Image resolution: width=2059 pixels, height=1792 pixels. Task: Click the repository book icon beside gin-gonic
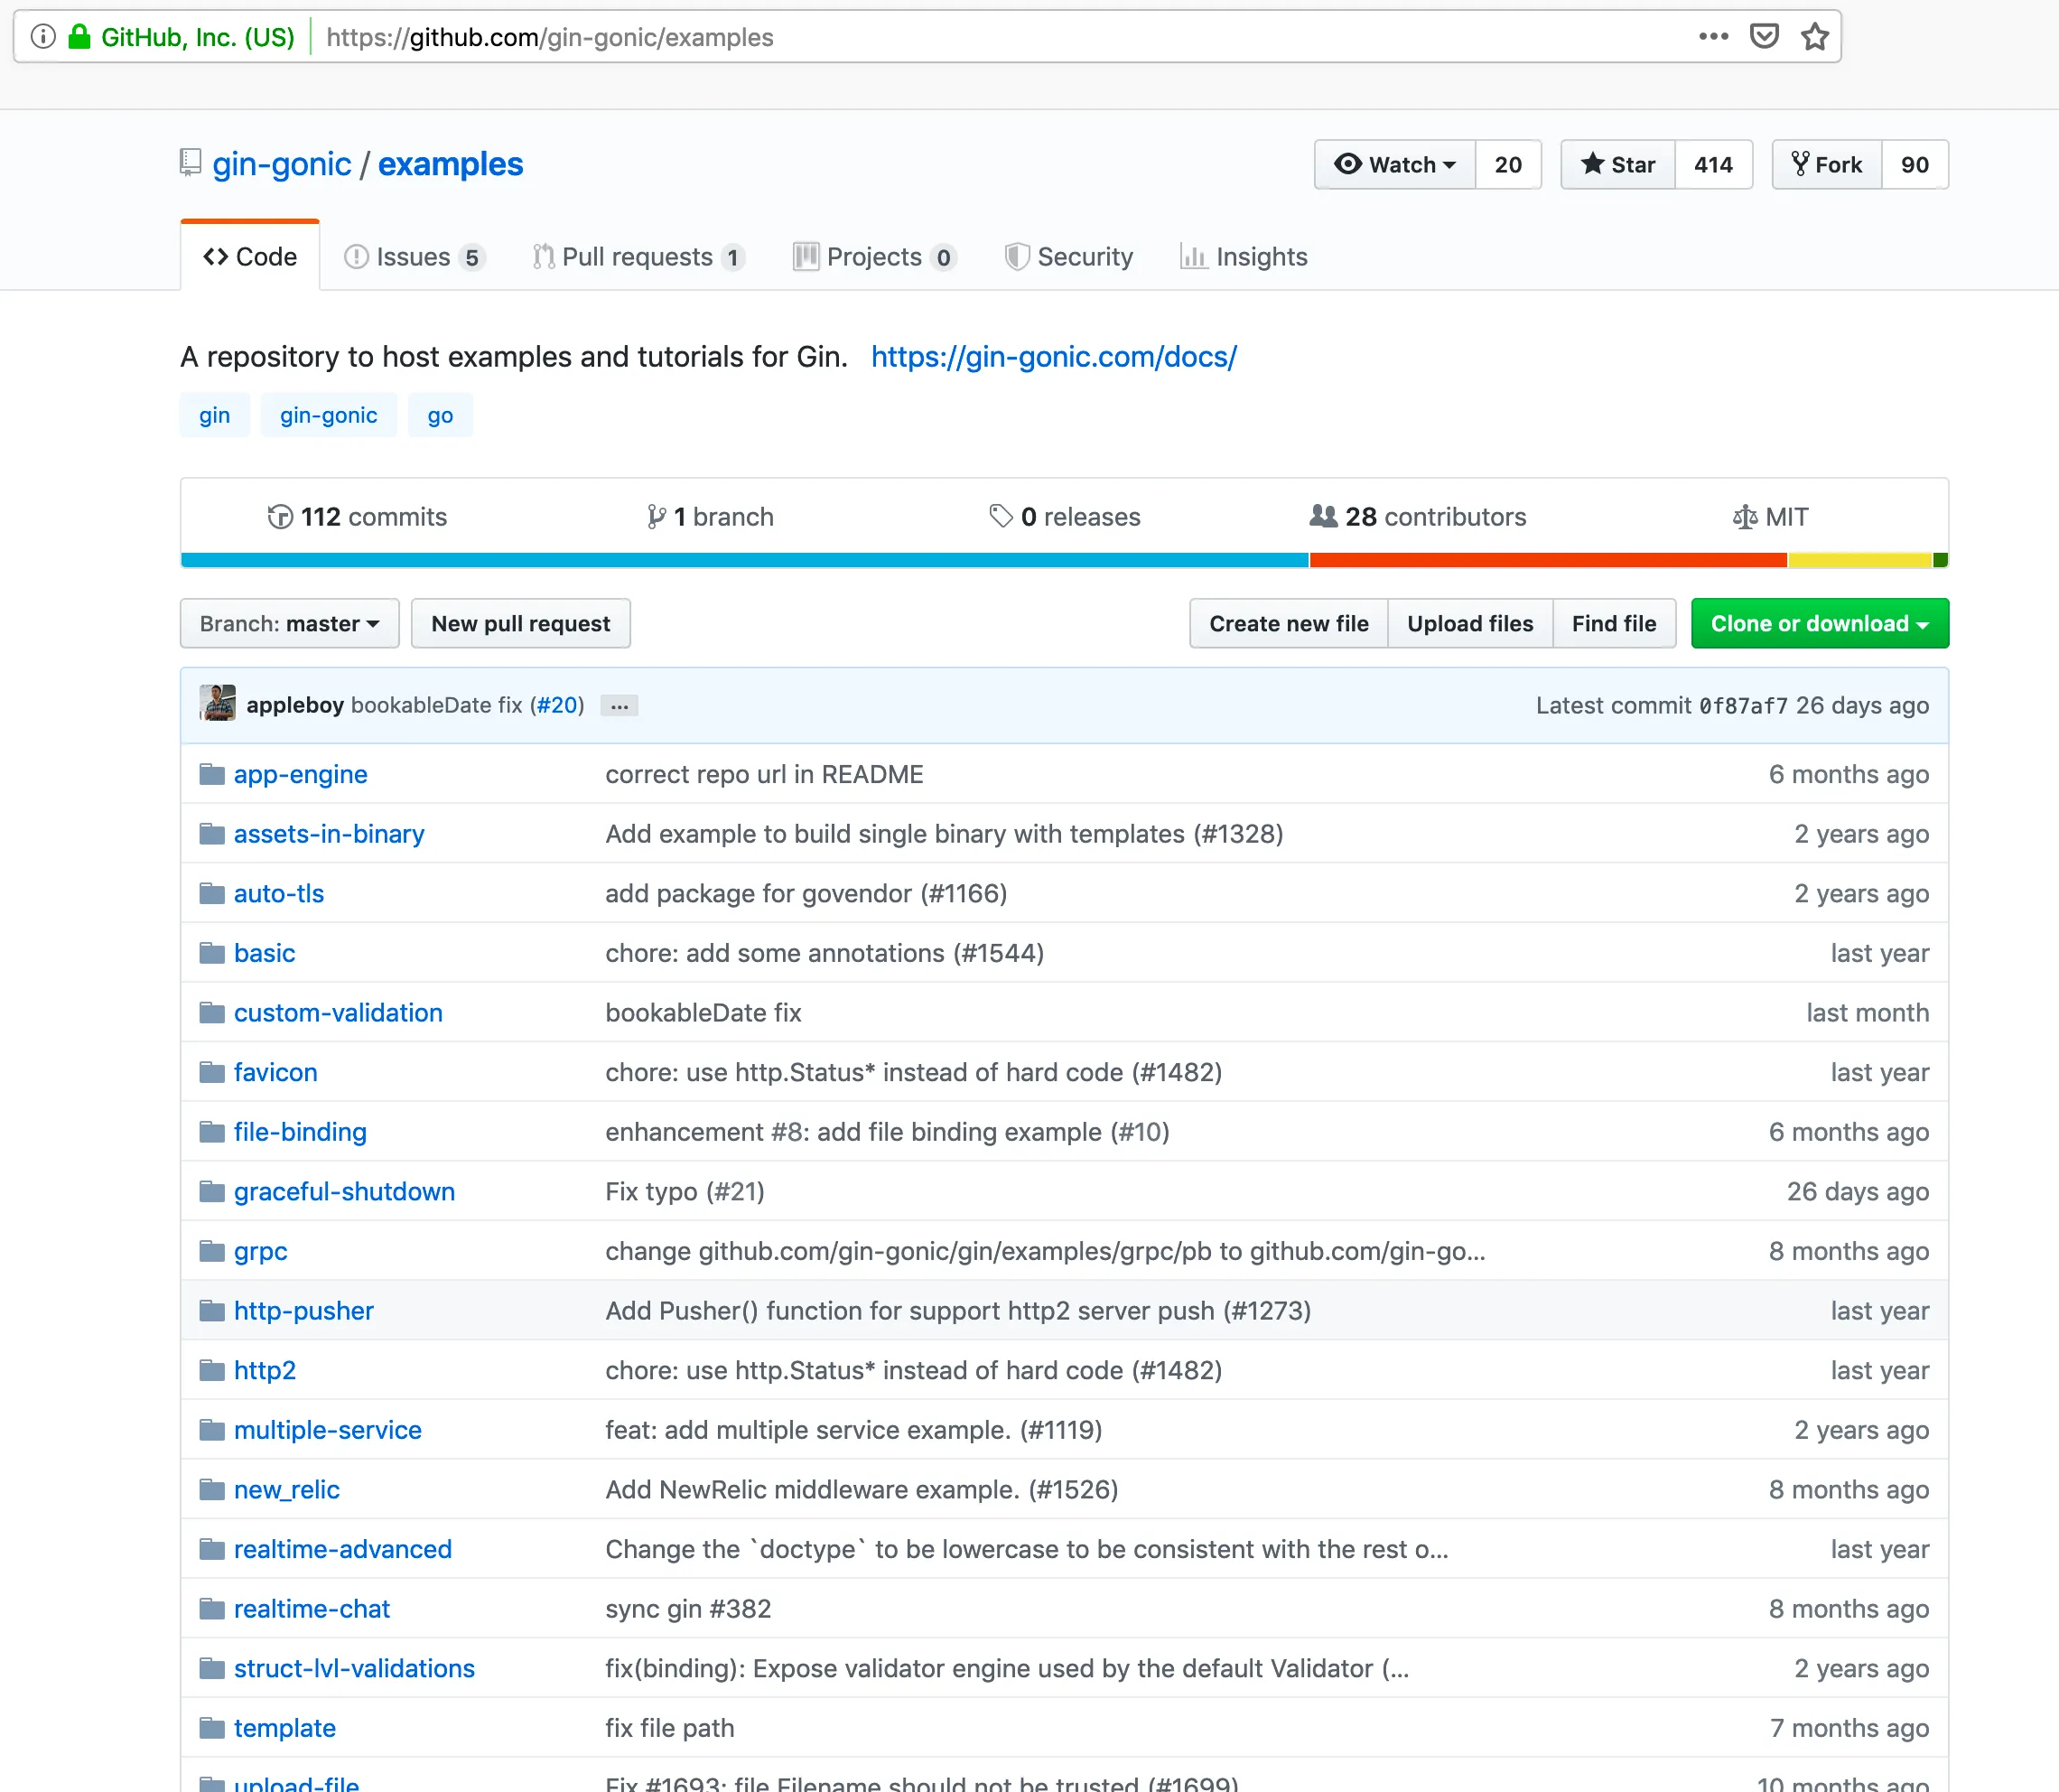pyautogui.click(x=188, y=162)
